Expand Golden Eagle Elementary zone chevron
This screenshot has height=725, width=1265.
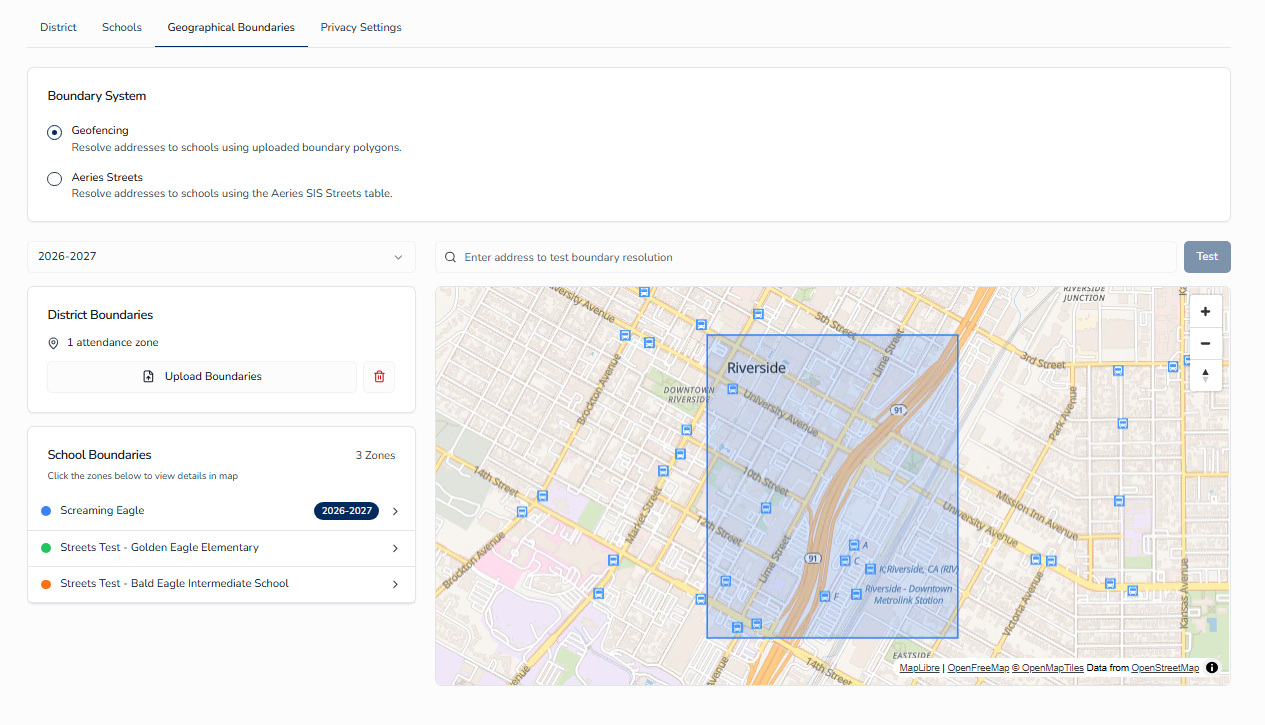[x=395, y=548]
